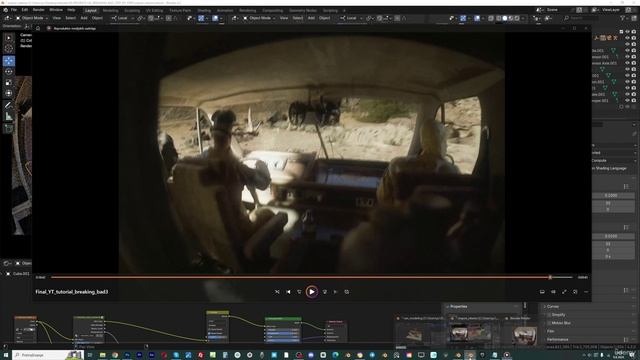
Task: Expand the Film panel
Action: 550,331
